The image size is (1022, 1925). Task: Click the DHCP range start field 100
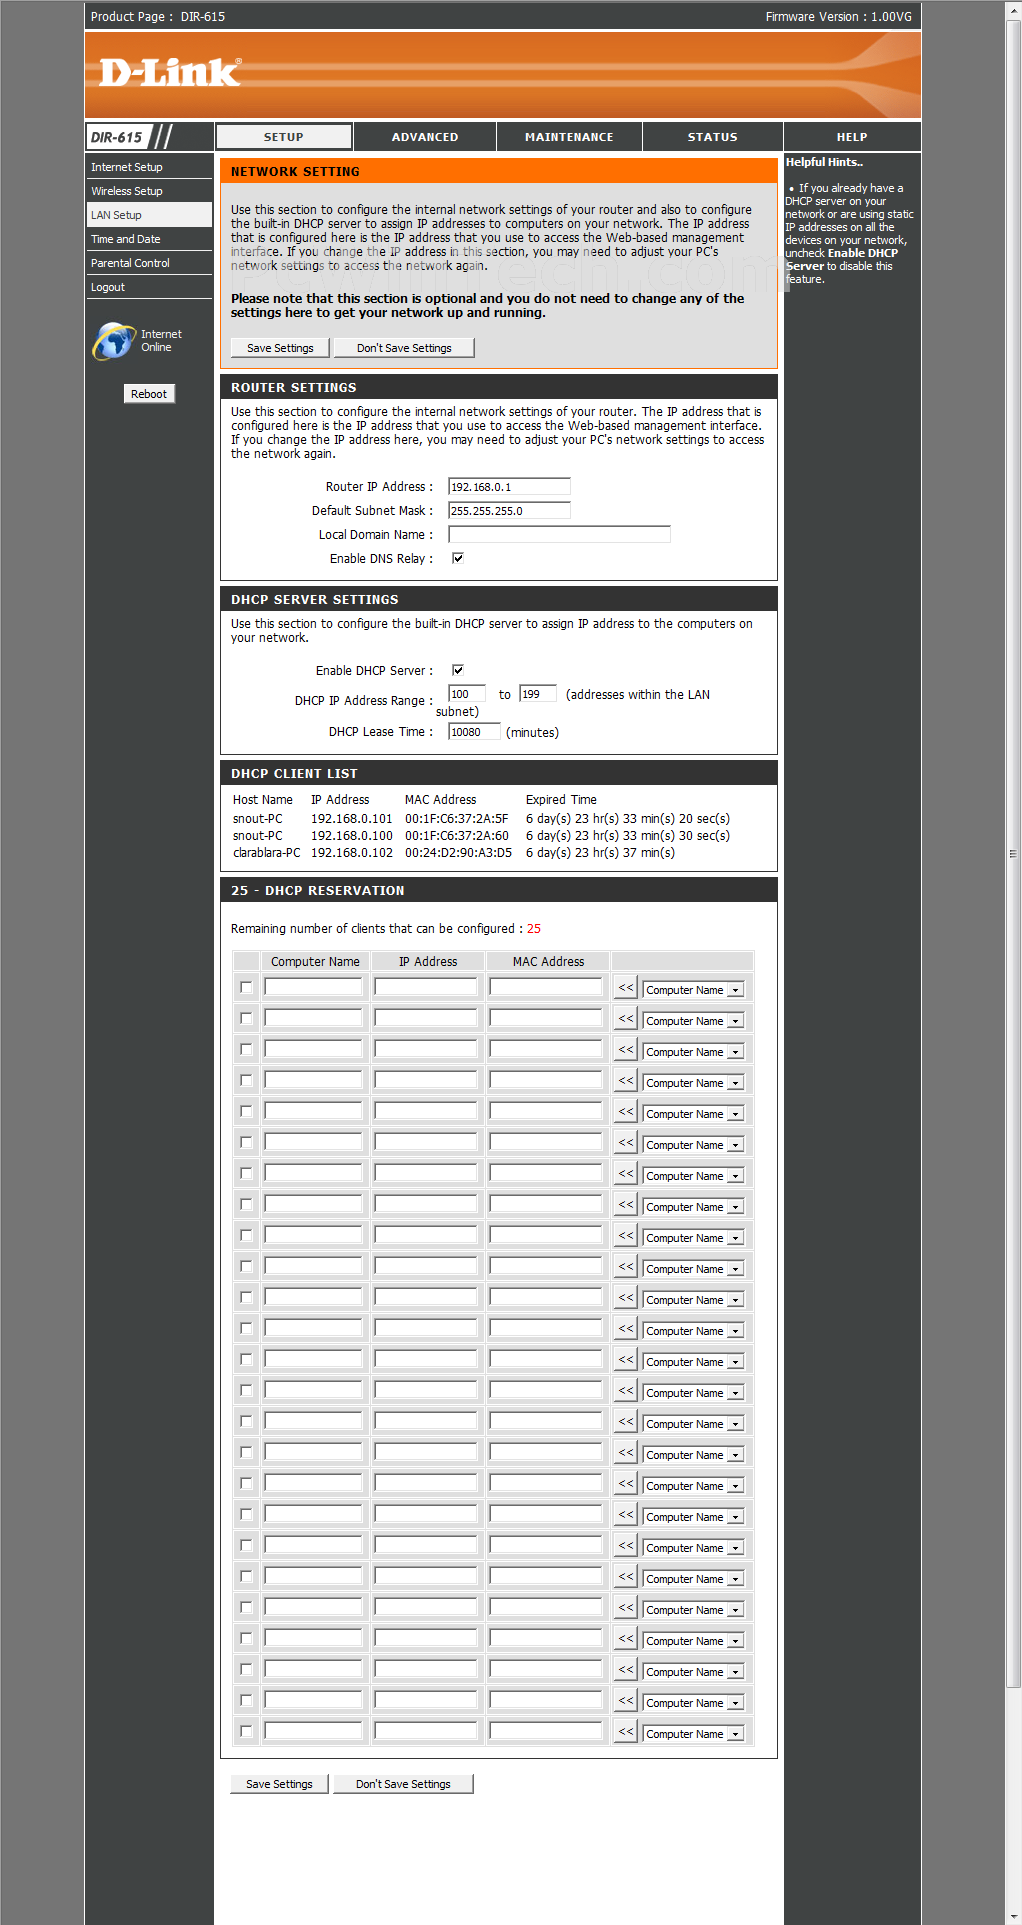click(467, 694)
